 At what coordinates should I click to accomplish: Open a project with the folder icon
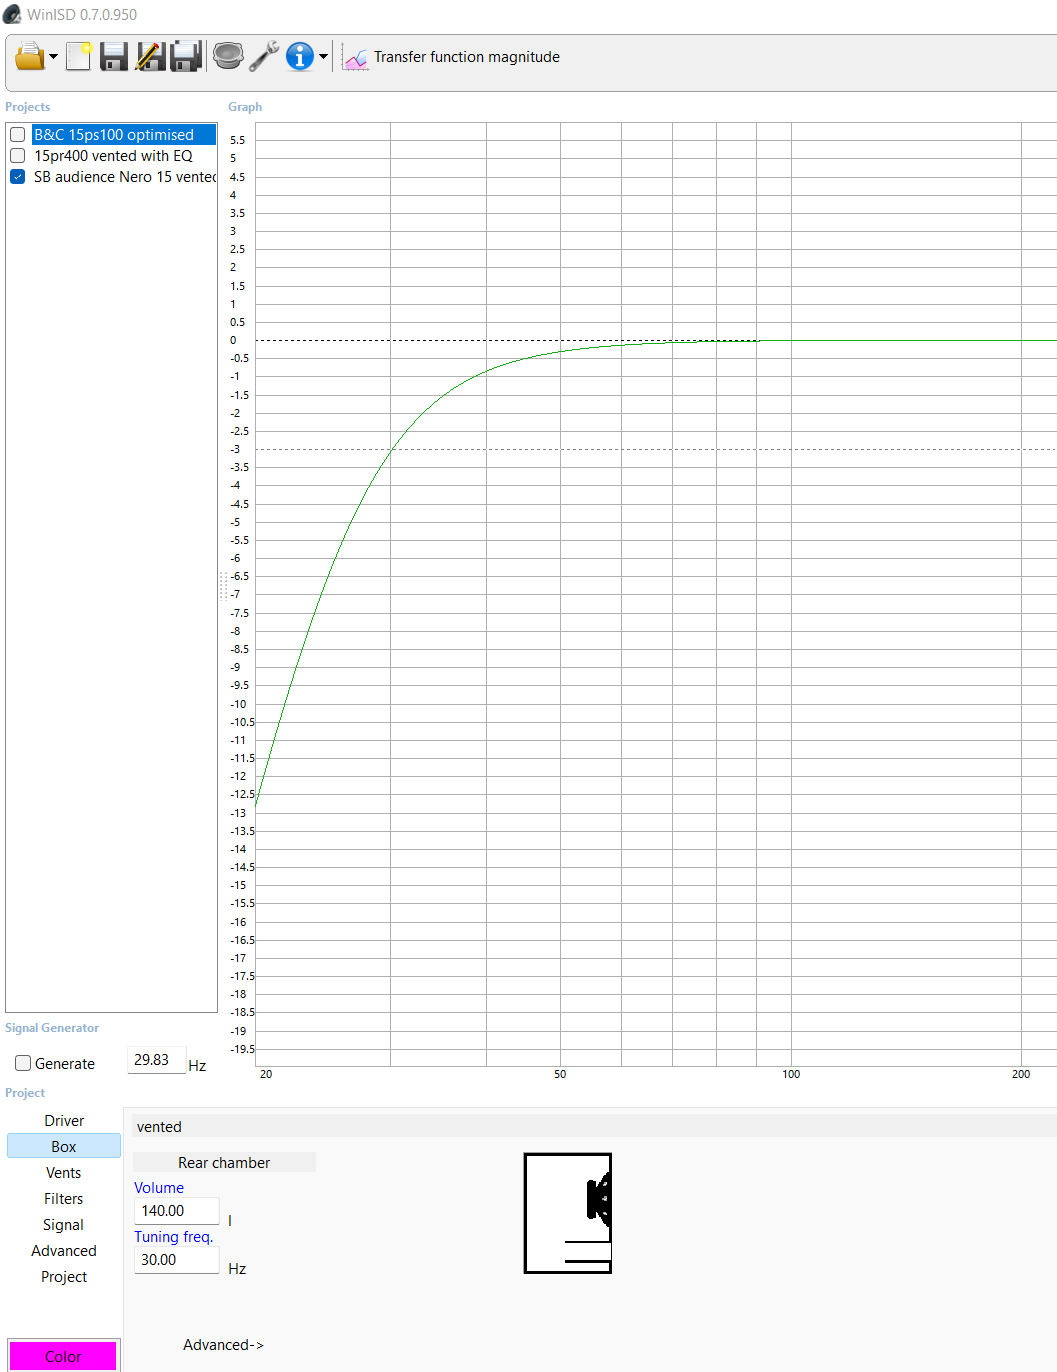point(30,56)
